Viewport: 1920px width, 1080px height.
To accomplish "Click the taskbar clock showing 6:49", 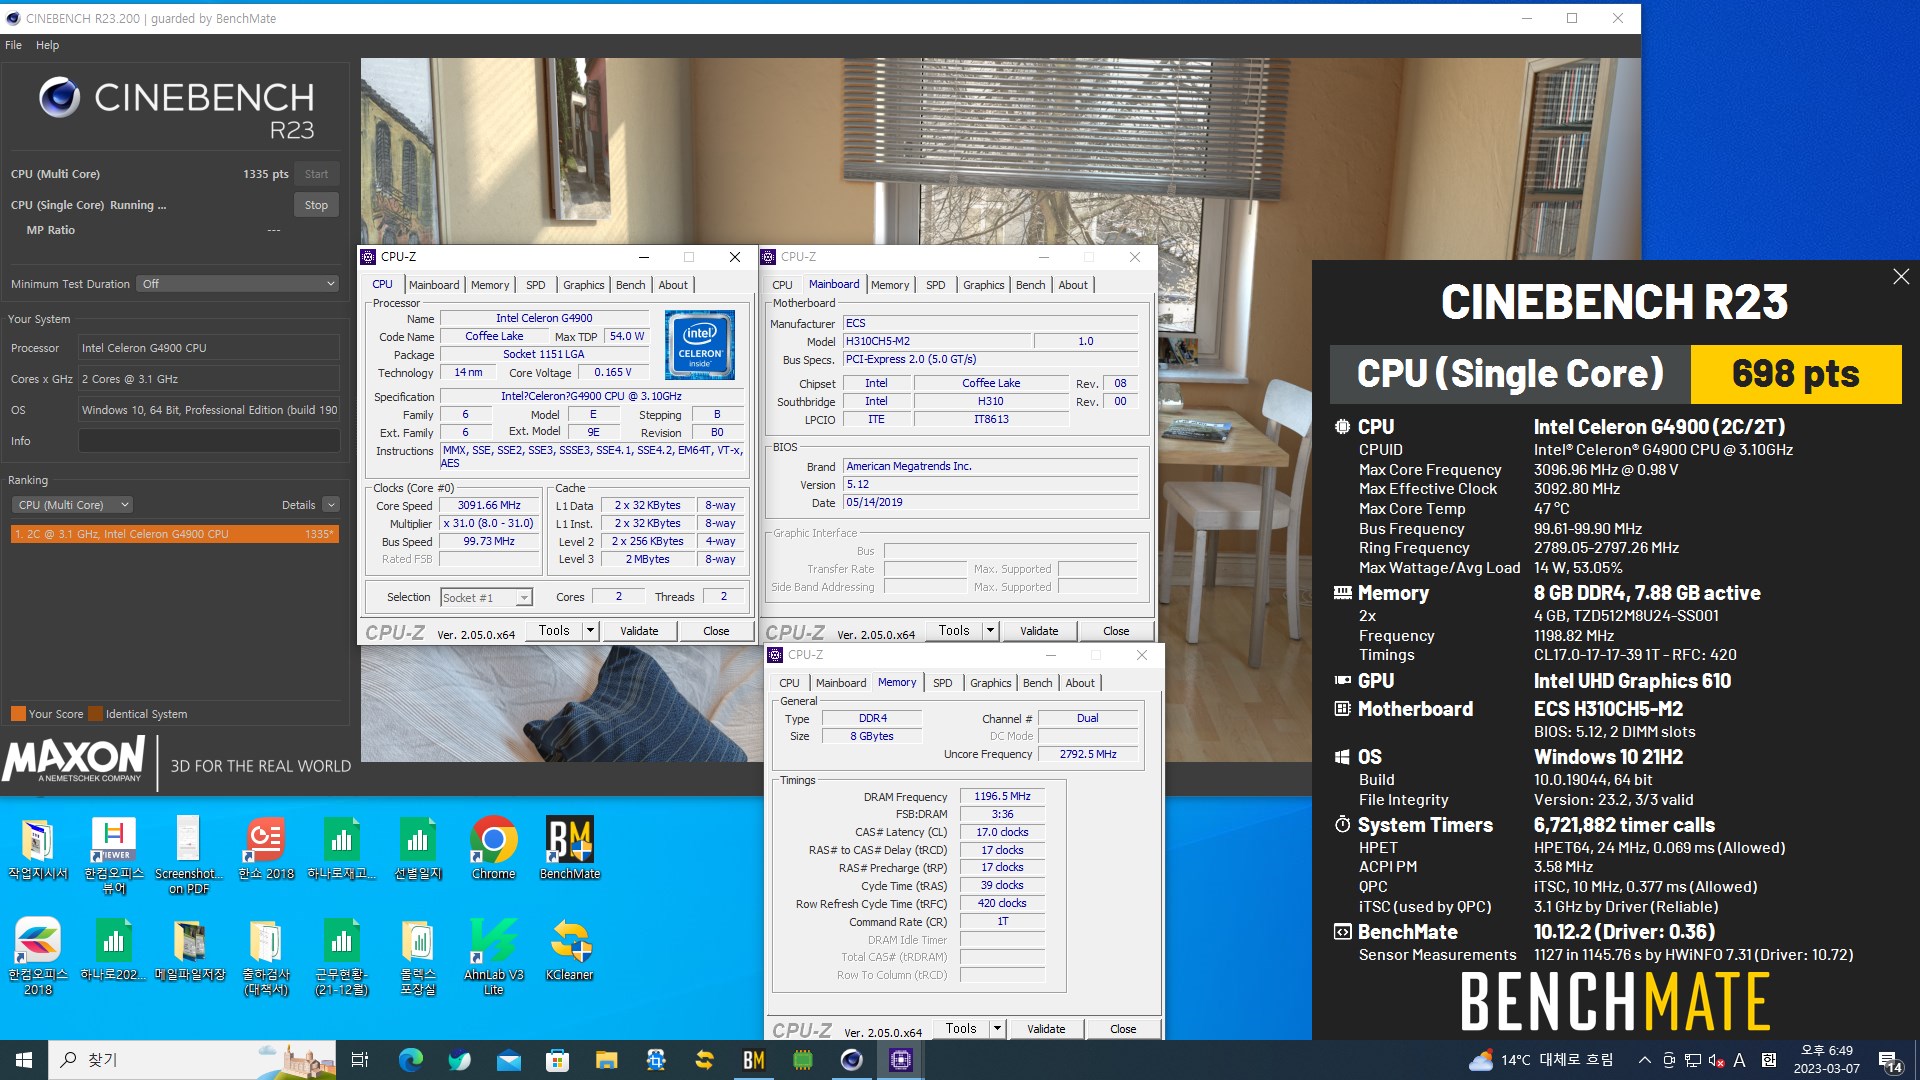I will [x=1826, y=1060].
